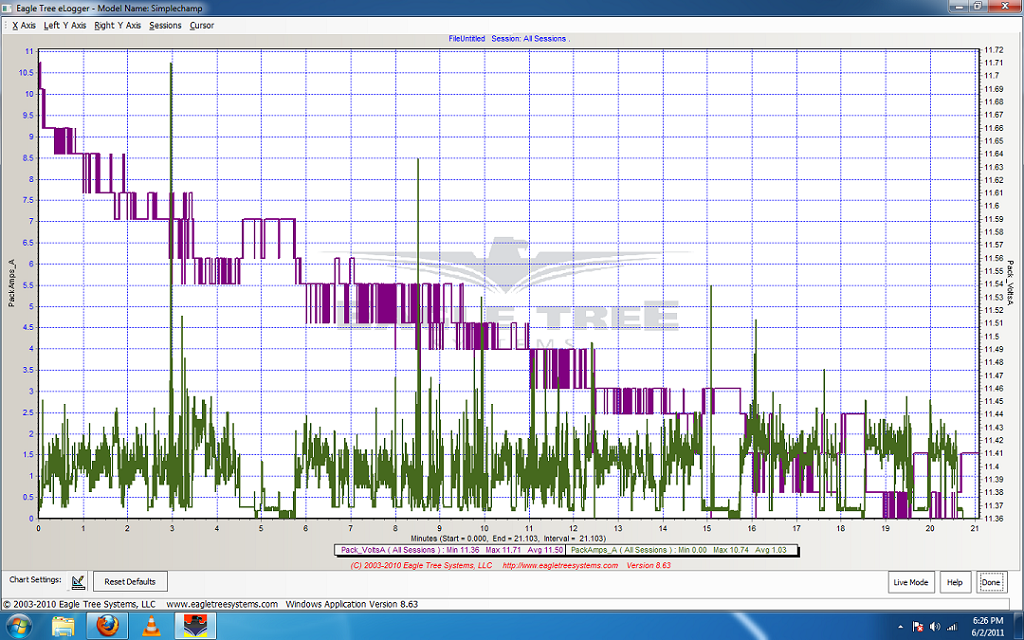Open the Left Y Axis menu

tap(65, 25)
